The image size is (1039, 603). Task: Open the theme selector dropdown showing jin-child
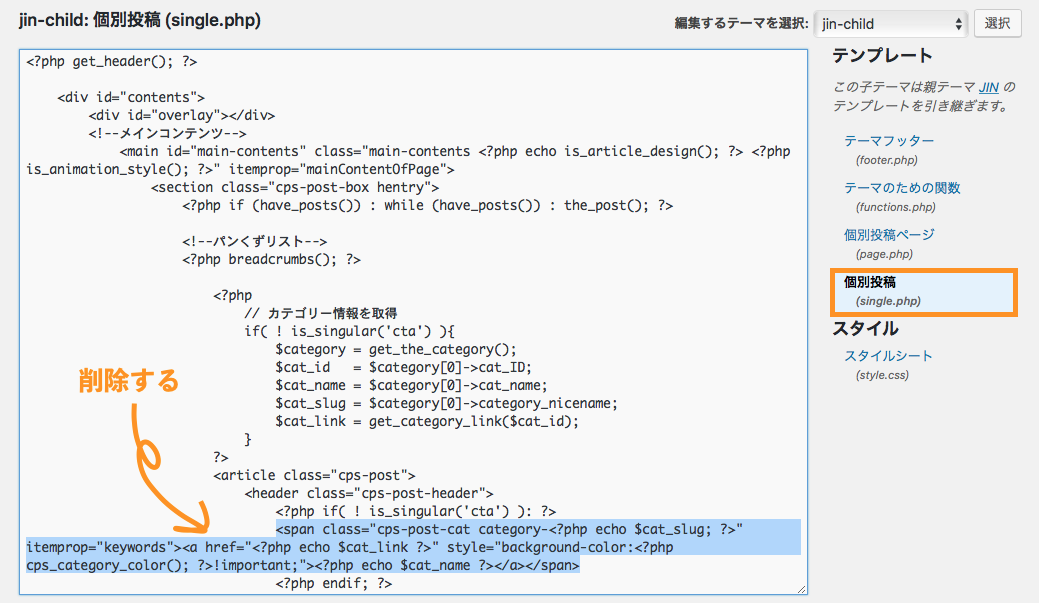[888, 23]
